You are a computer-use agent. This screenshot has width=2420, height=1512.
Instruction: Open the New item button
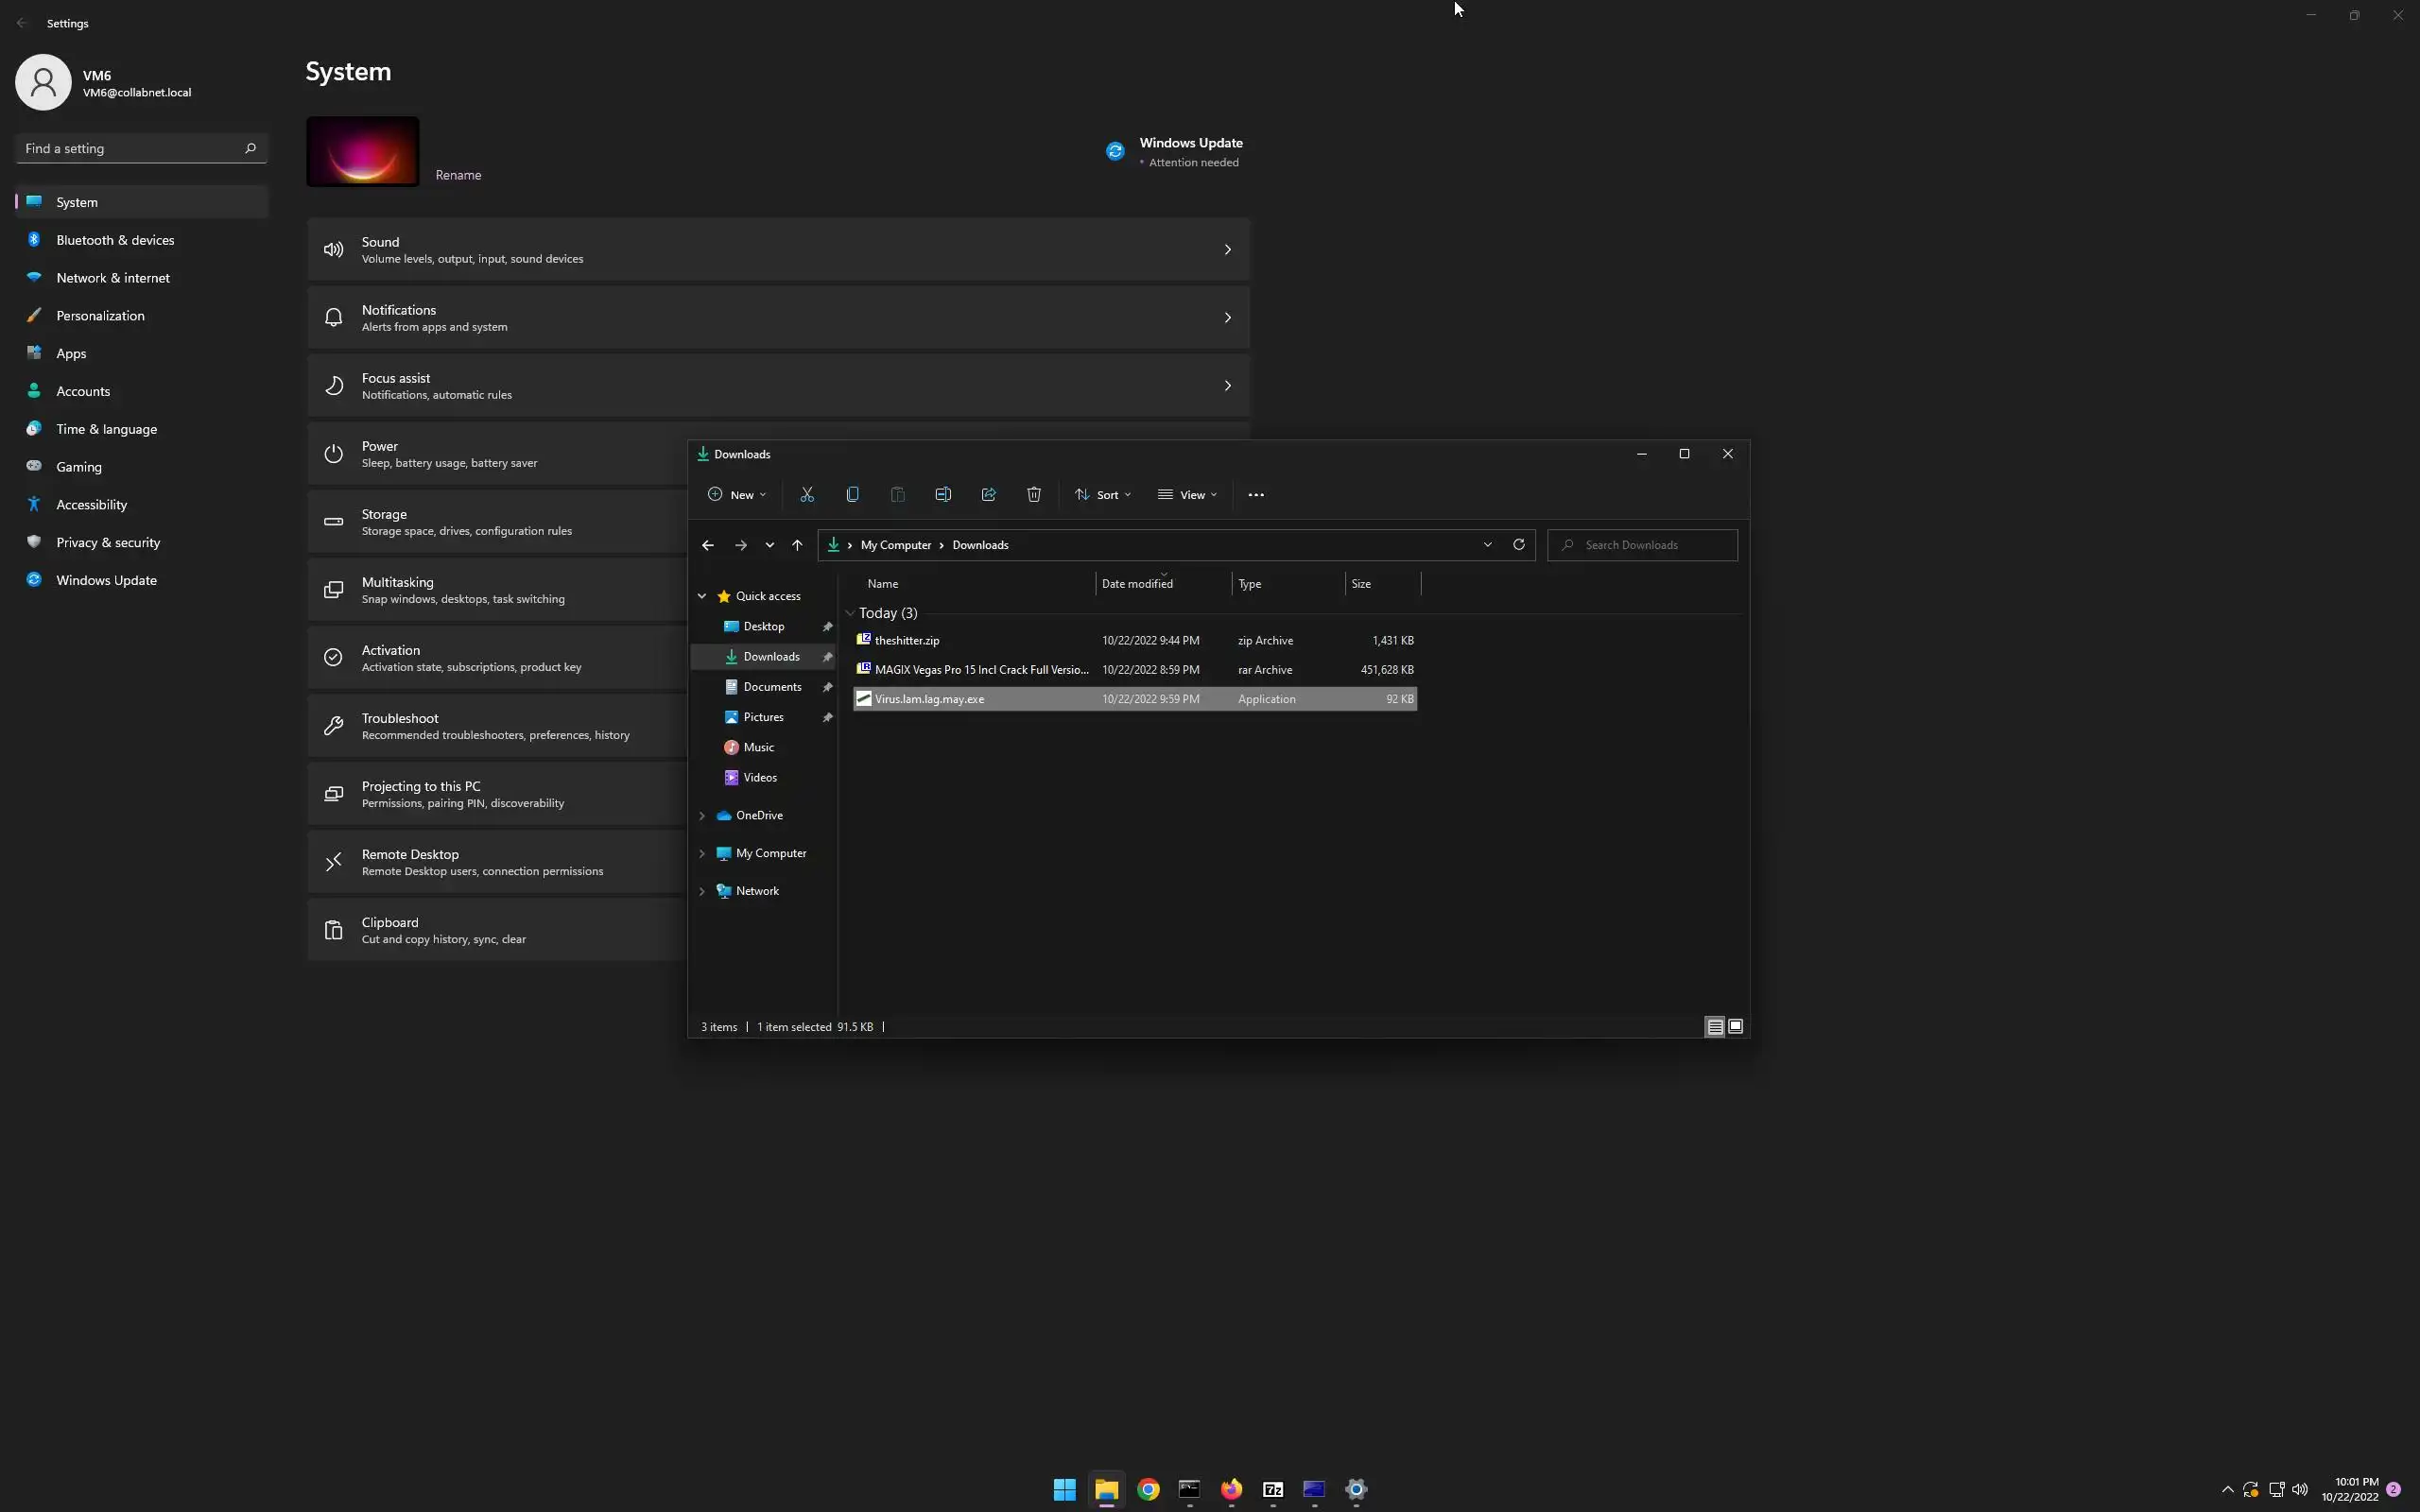pyautogui.click(x=737, y=495)
